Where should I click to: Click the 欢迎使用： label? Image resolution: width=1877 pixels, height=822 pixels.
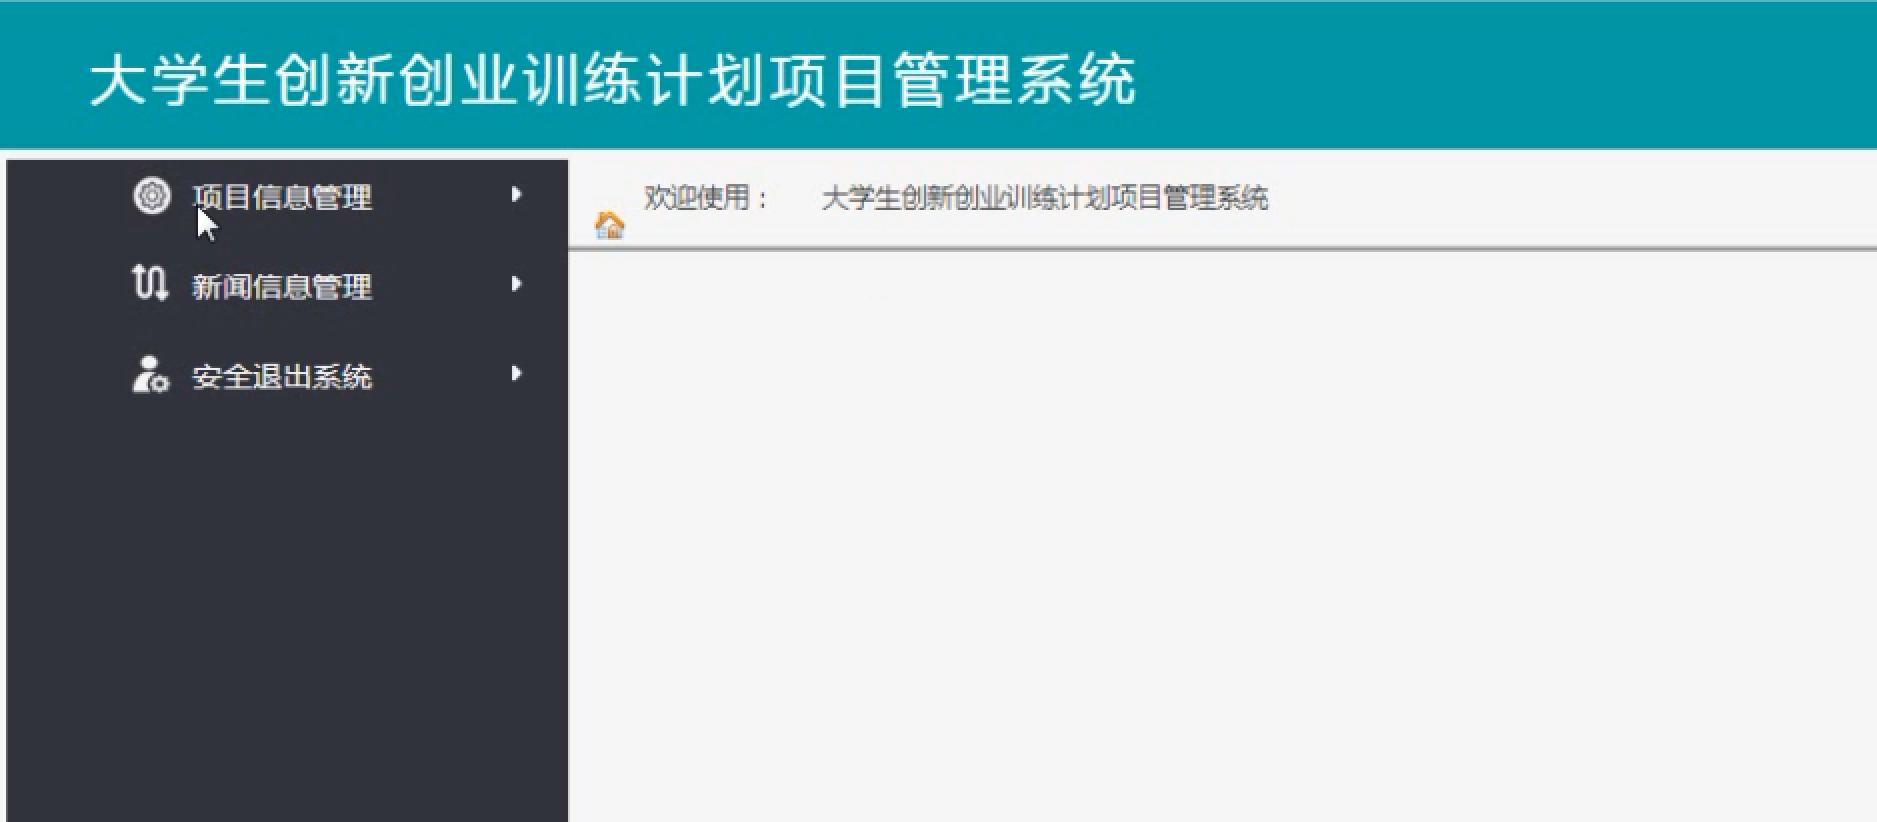tap(705, 197)
